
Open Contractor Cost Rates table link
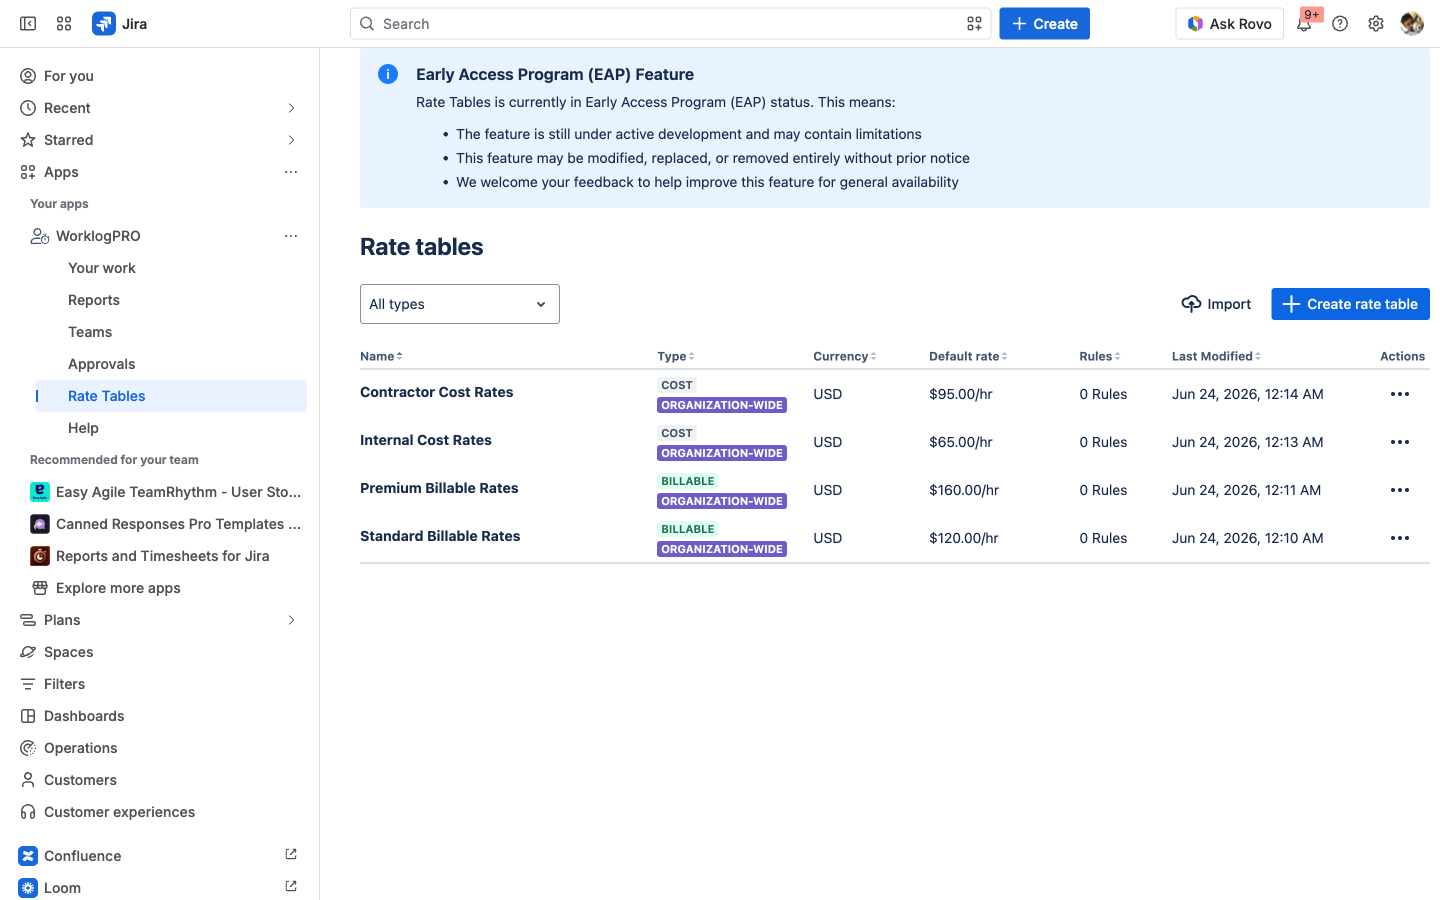[x=436, y=392]
